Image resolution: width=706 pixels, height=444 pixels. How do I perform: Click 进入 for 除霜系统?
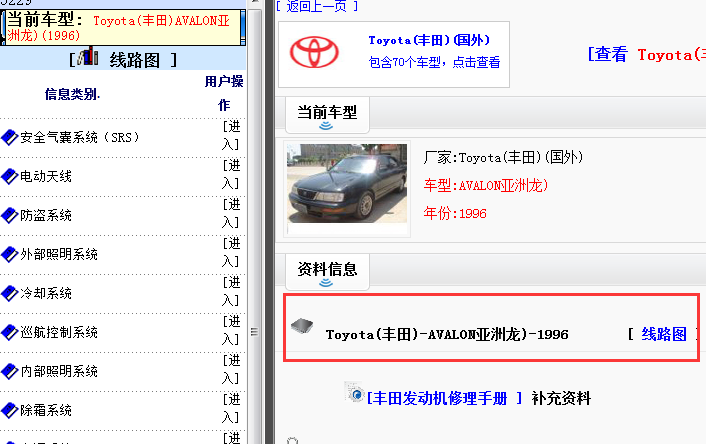(x=231, y=408)
